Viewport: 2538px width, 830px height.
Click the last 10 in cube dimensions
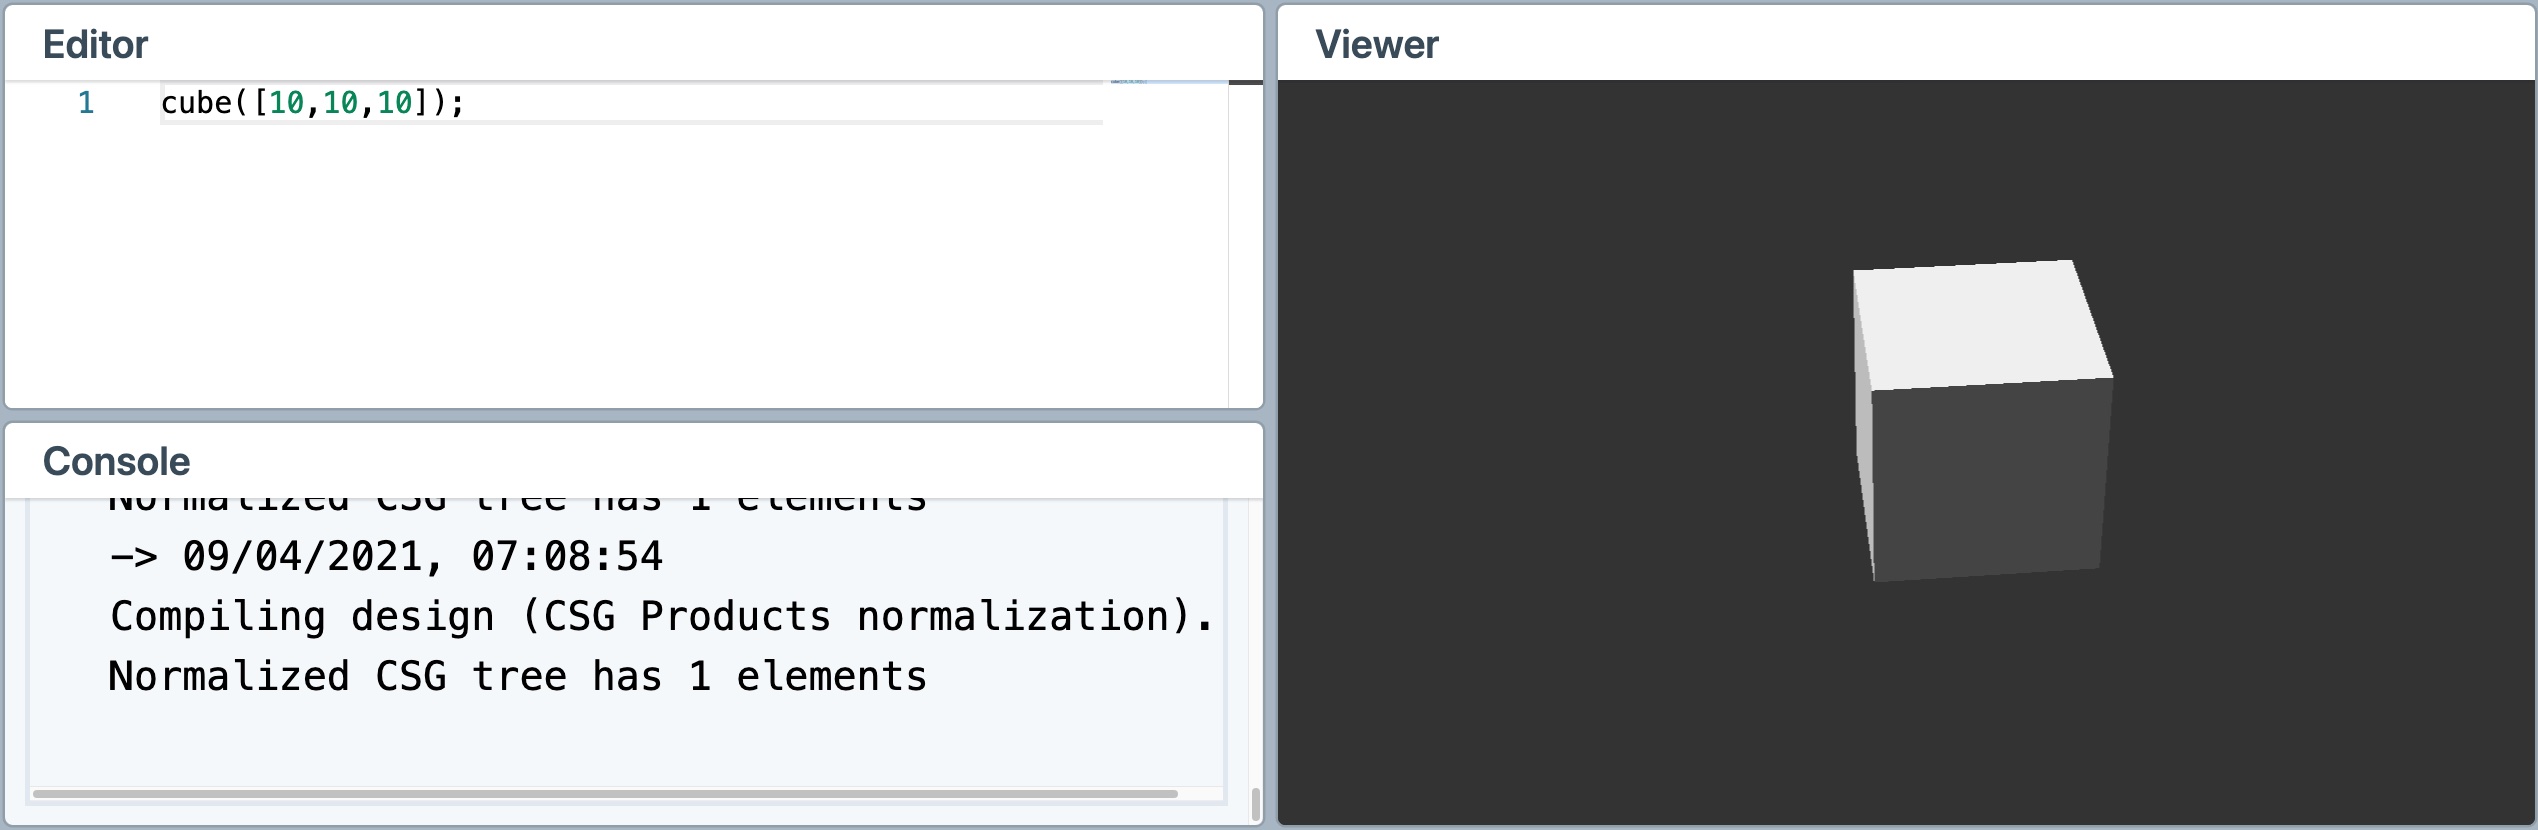pyautogui.click(x=394, y=103)
